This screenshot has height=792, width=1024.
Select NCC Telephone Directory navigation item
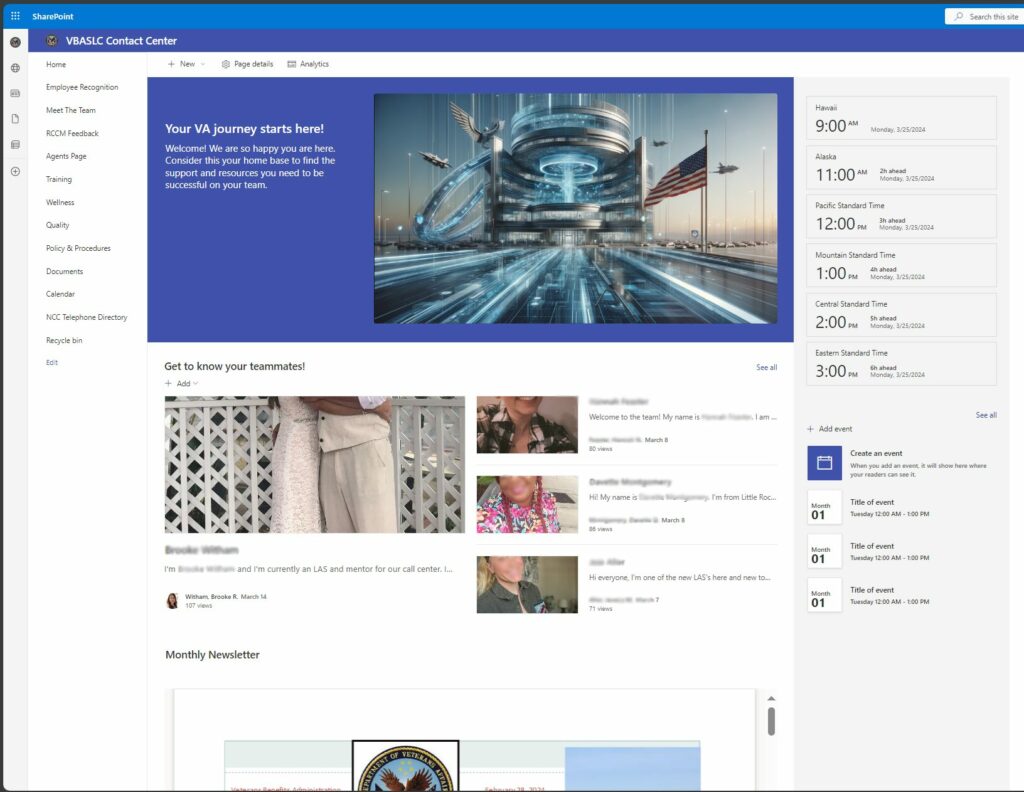[86, 318]
